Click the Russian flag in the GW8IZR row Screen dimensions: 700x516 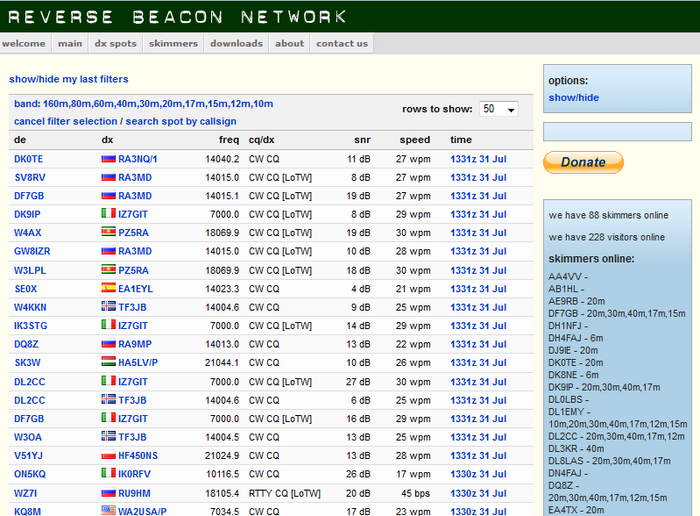[108, 251]
